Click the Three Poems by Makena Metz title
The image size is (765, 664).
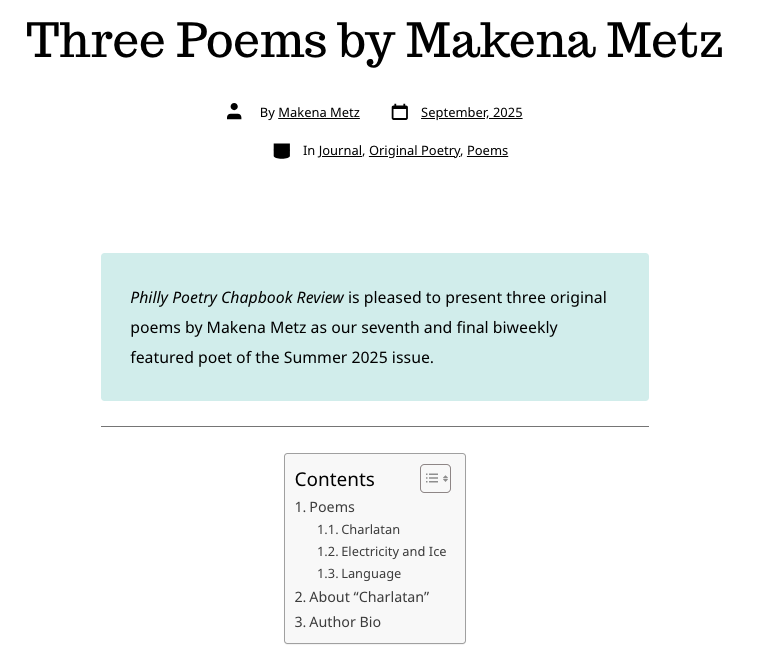(374, 40)
